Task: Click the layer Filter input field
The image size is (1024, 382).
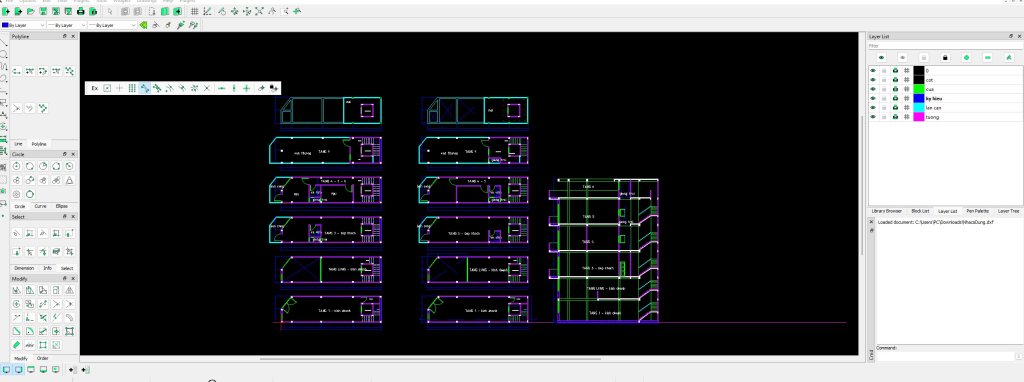Action: [944, 46]
